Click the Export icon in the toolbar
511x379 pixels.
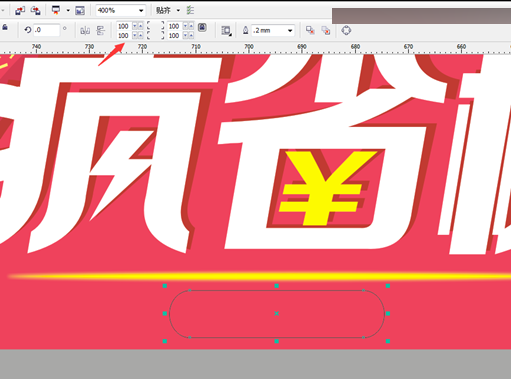[35, 10]
